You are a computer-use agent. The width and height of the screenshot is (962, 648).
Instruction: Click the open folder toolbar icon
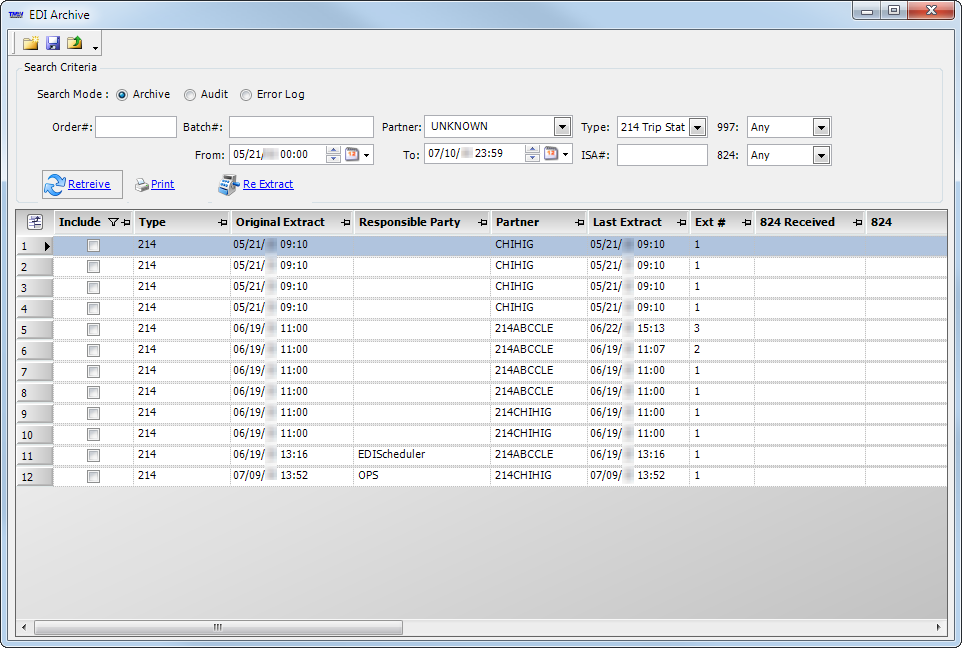[30, 43]
